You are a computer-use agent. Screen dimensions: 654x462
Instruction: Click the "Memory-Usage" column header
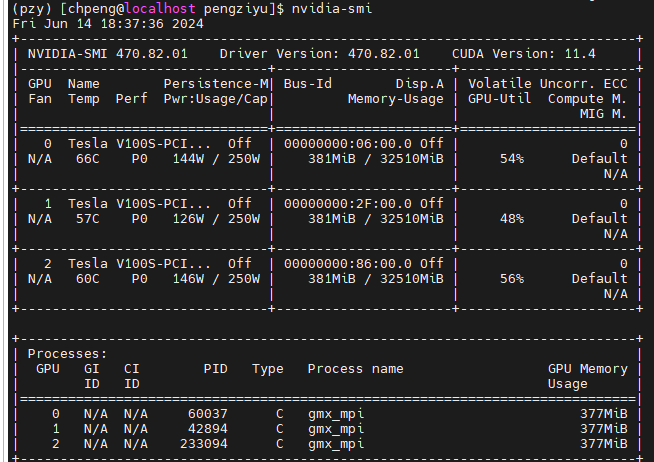[396, 99]
